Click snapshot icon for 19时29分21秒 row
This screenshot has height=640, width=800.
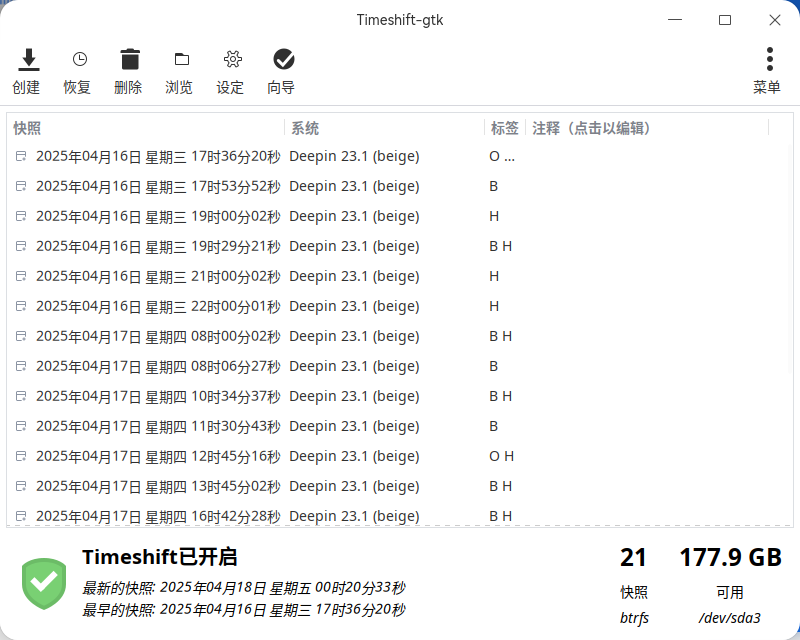[x=21, y=246]
